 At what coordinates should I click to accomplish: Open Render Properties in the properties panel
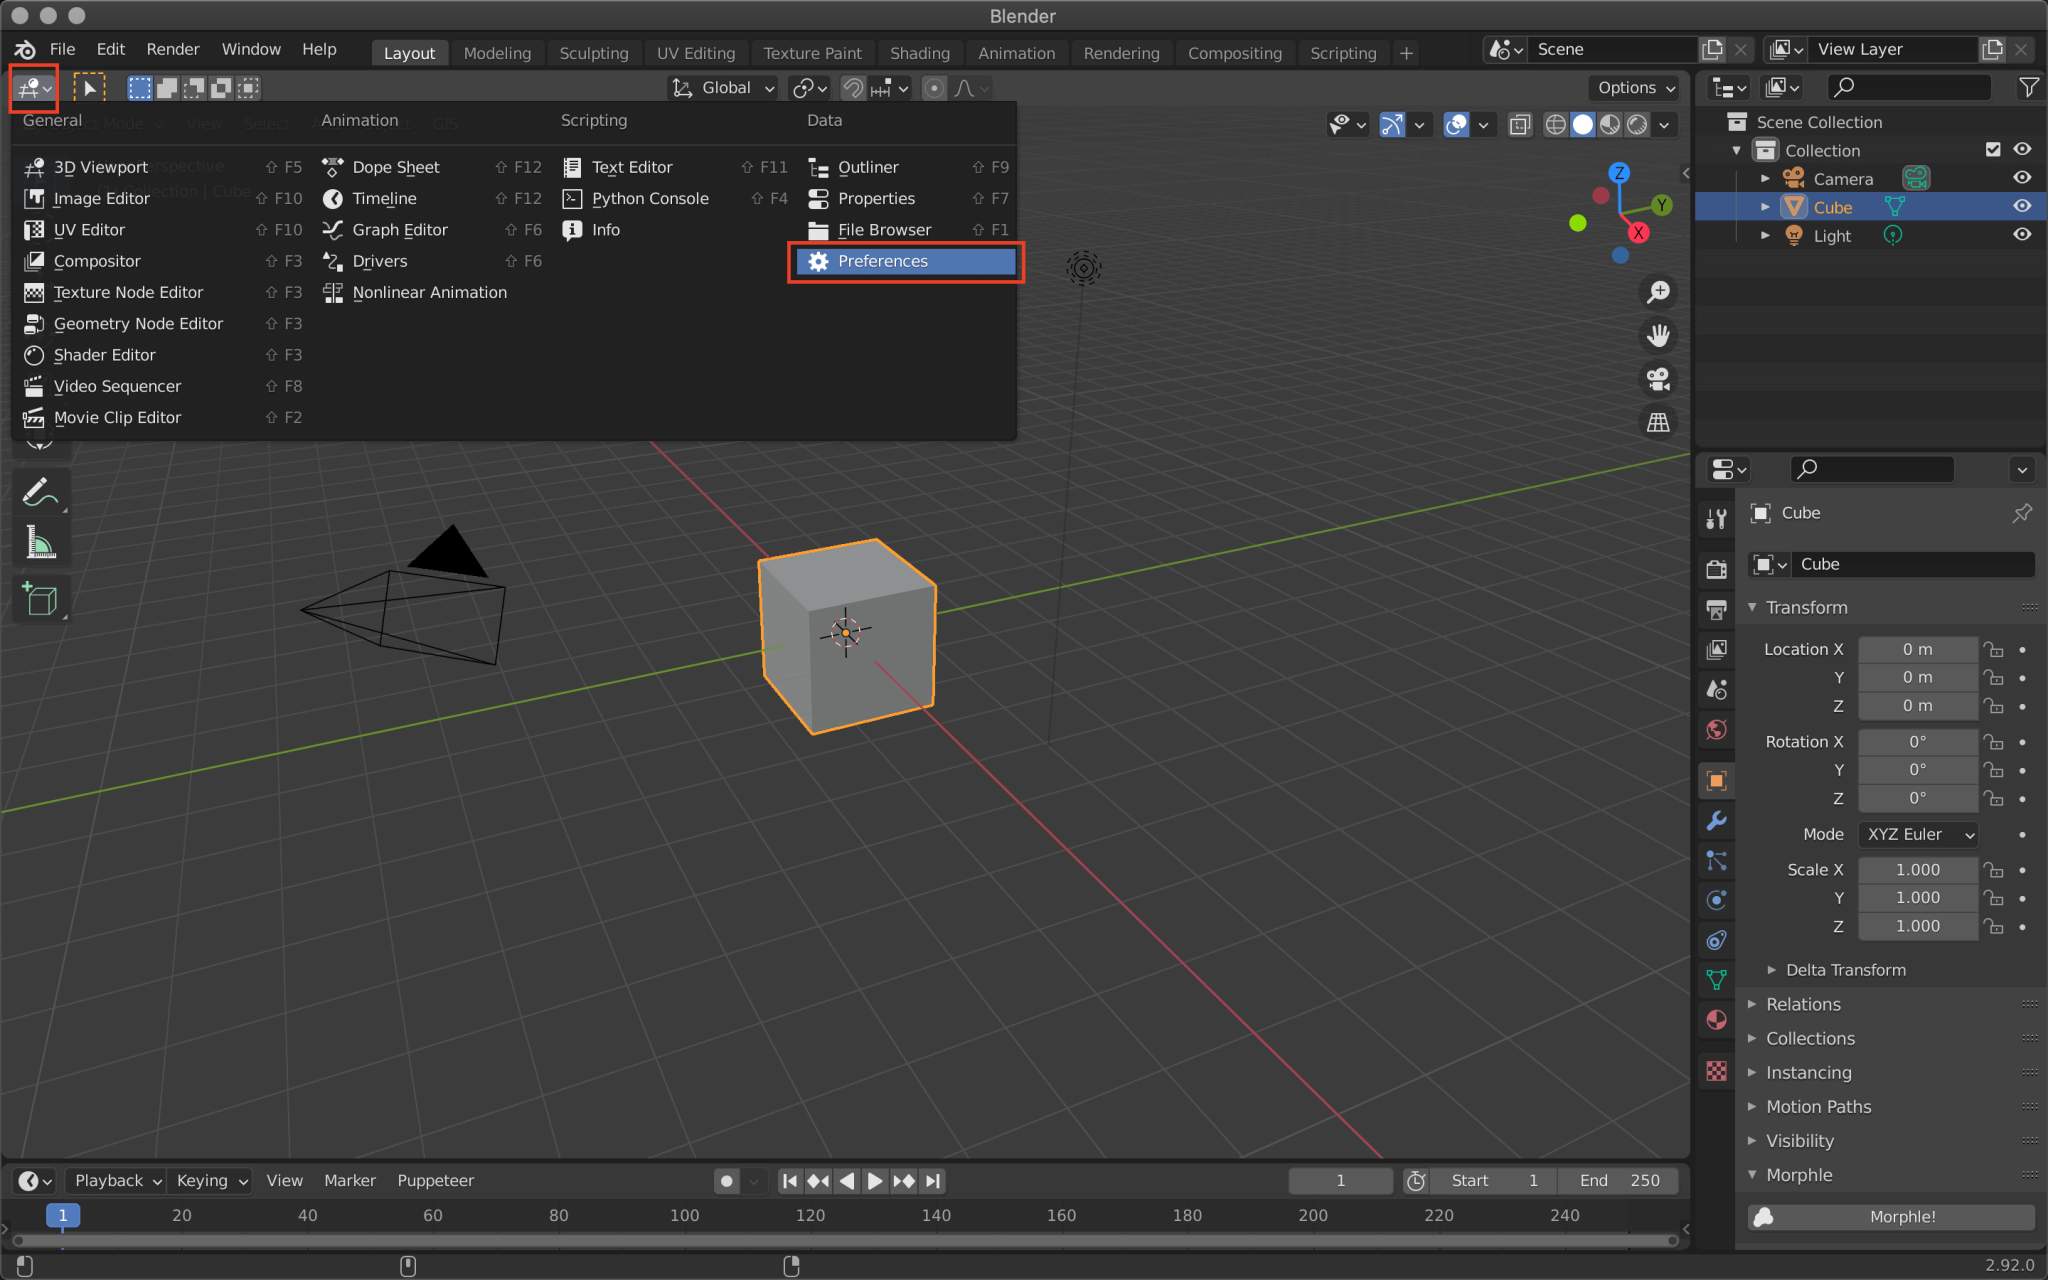coord(1716,568)
